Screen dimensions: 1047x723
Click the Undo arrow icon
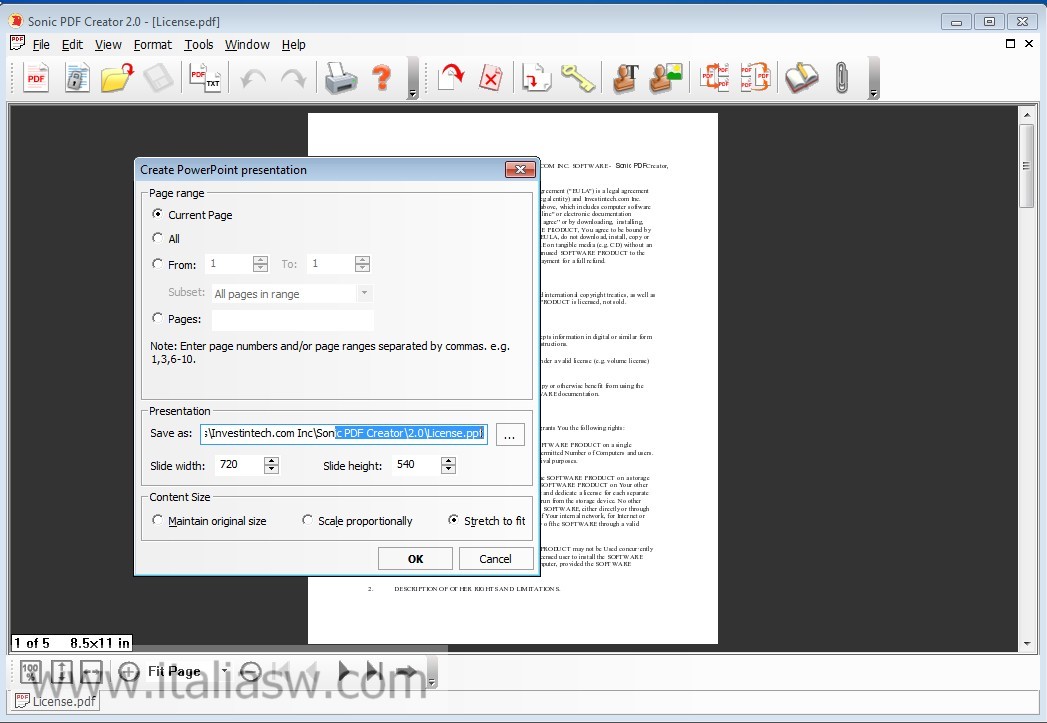tap(253, 79)
